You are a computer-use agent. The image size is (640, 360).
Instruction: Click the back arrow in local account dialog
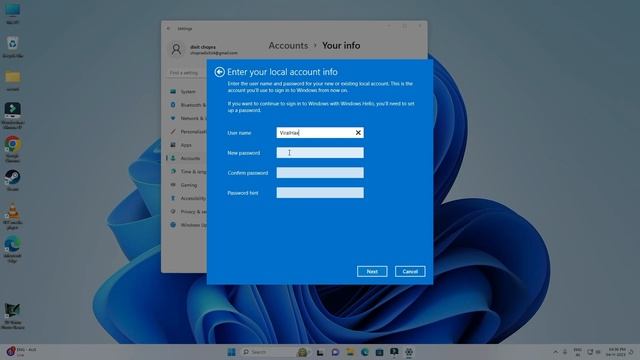click(219, 72)
